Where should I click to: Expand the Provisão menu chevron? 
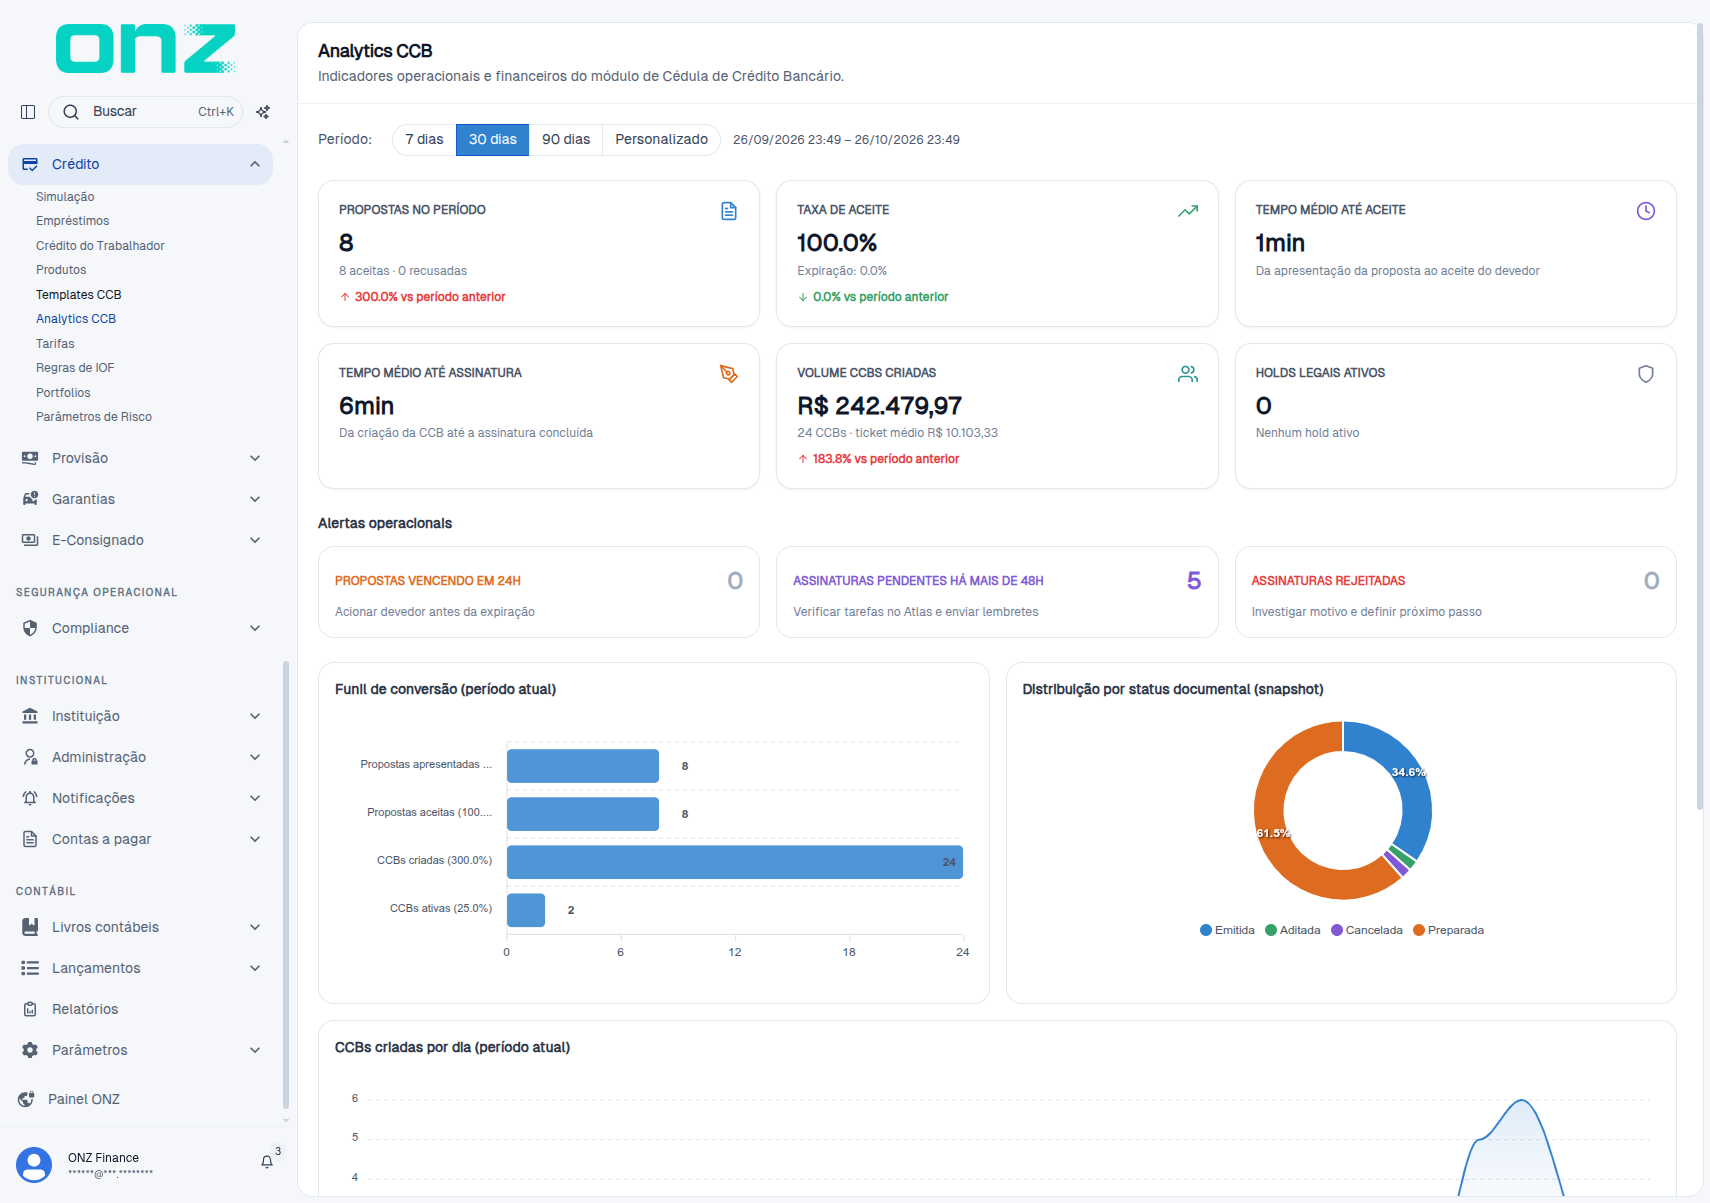(x=255, y=458)
